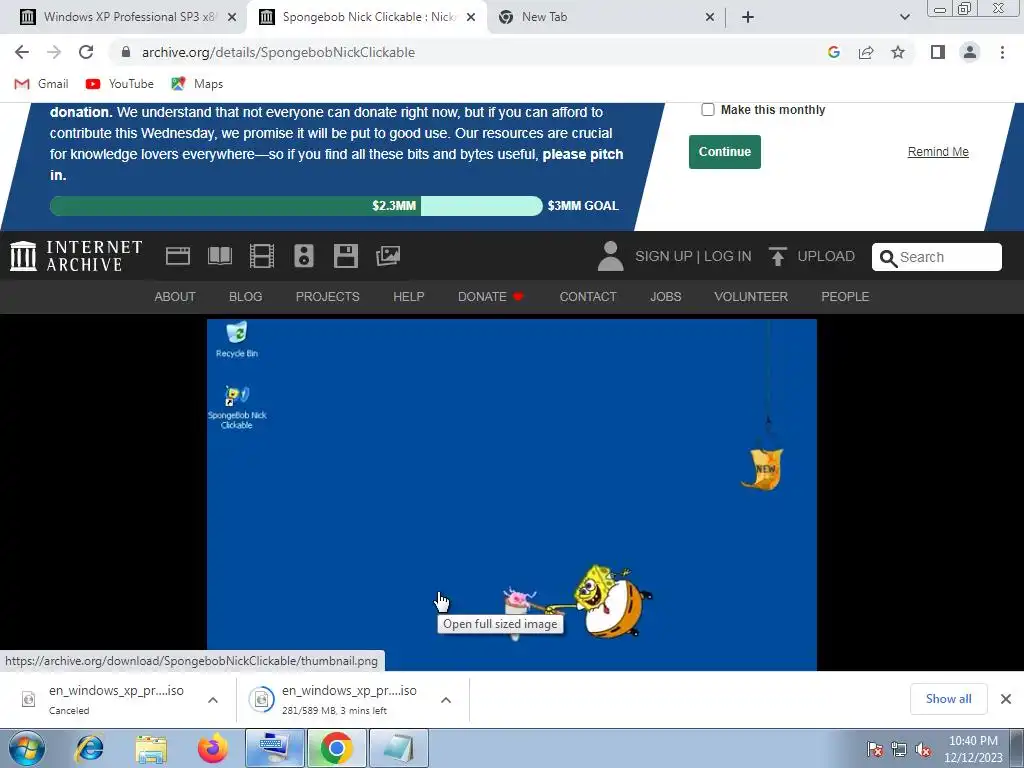Click the Google icon in address bar
1024x768 pixels.
833,52
